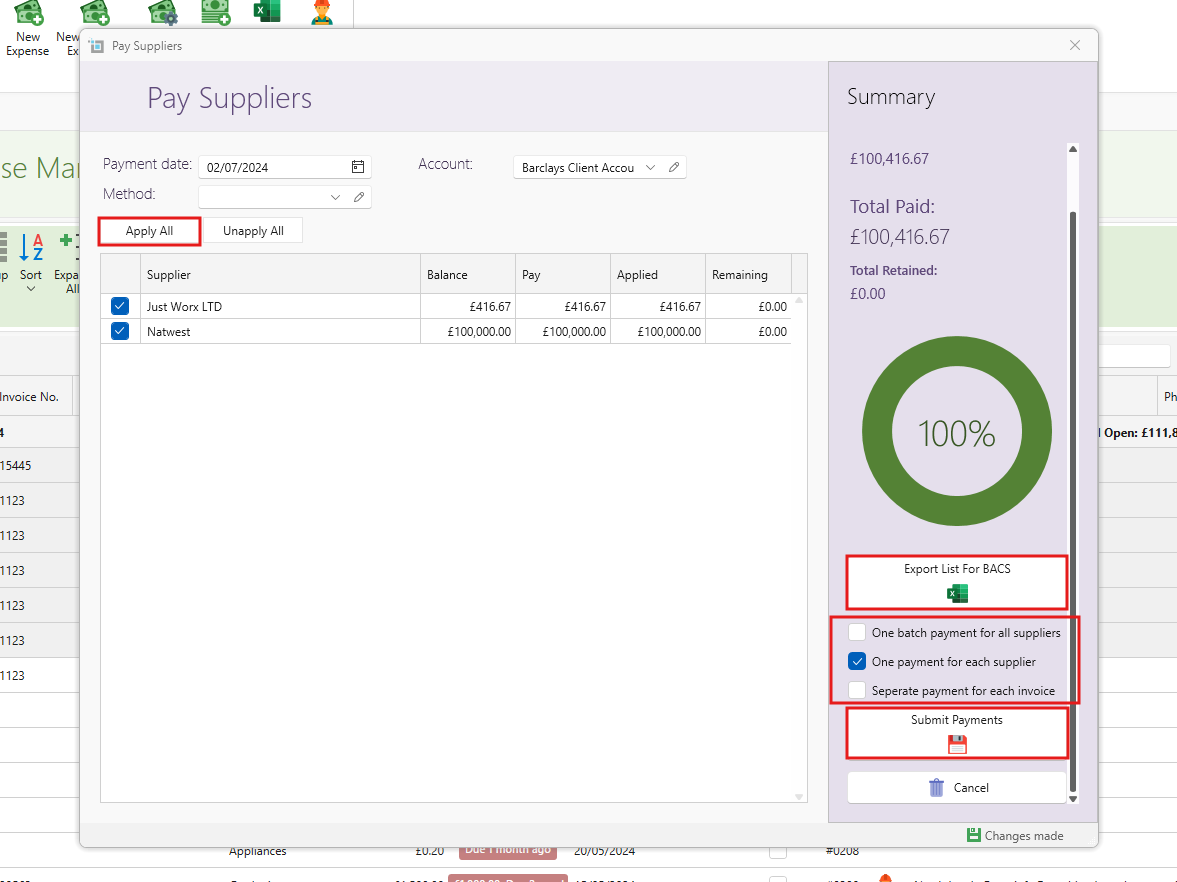Click the Summary scrollbar down arrow

[x=1073, y=799]
